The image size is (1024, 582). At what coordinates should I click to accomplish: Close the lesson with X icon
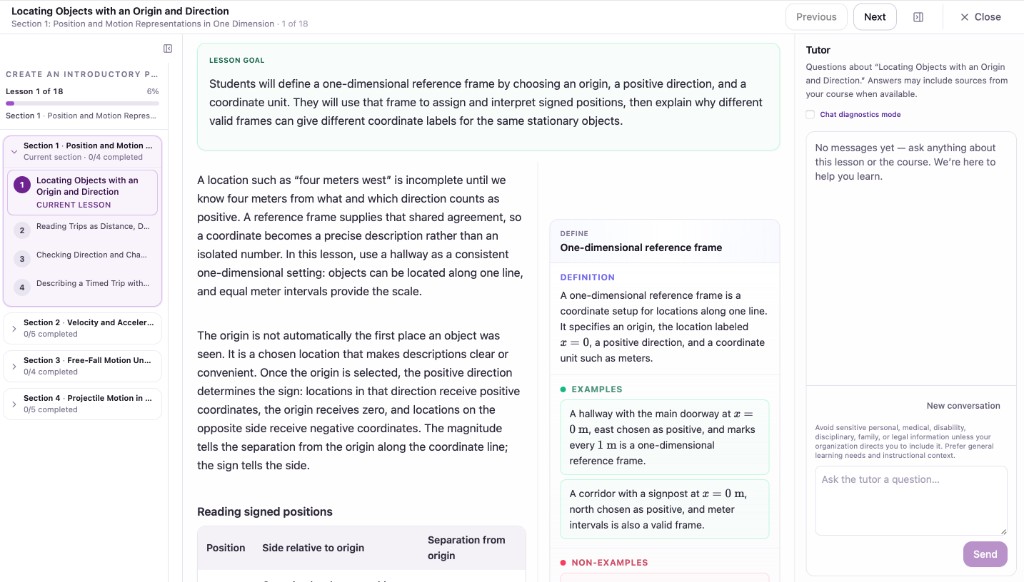click(x=965, y=17)
